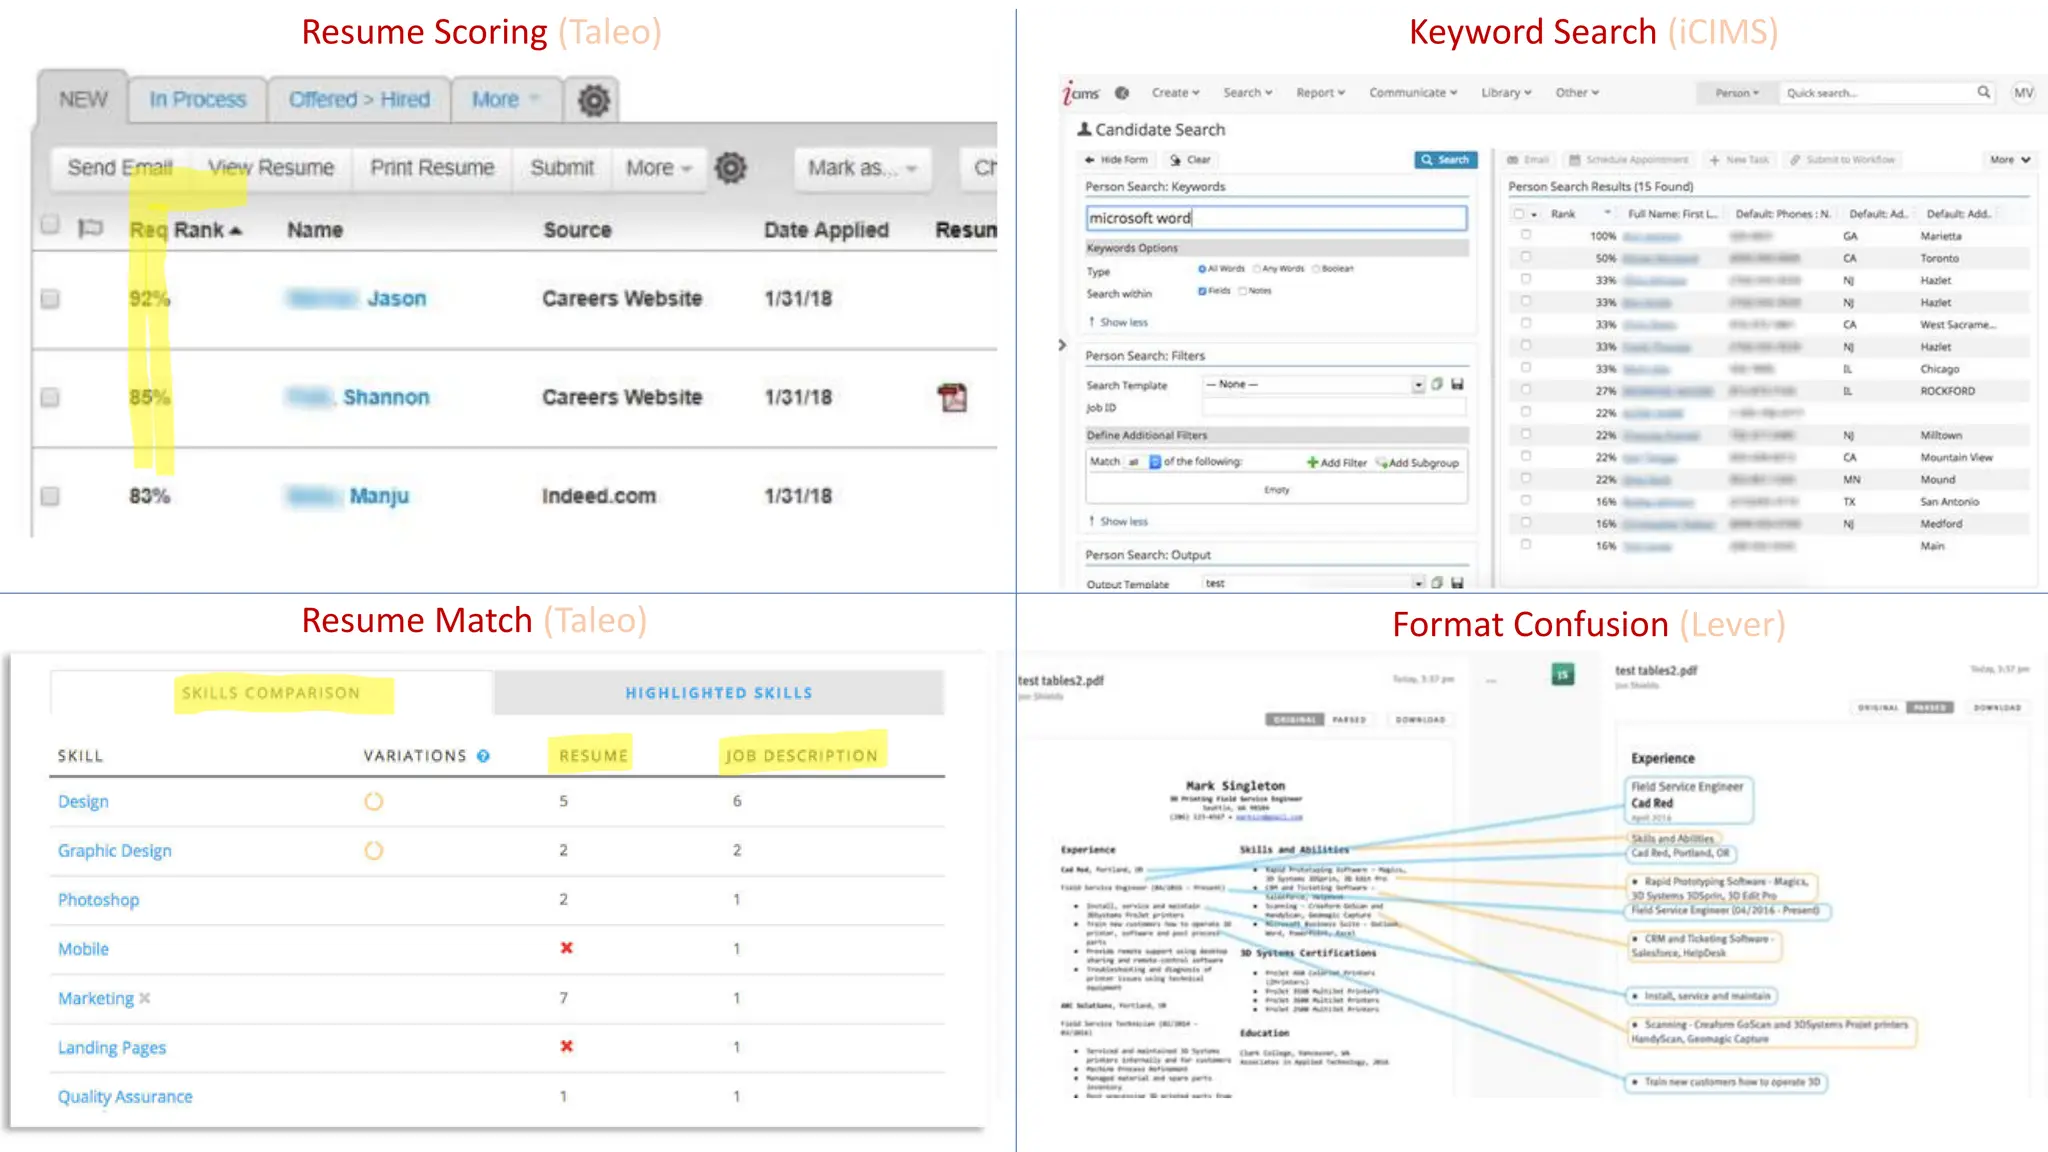Viewport: 2048px width, 1152px height.
Task: Click Hide Form in Candidate Search
Action: 1116,160
